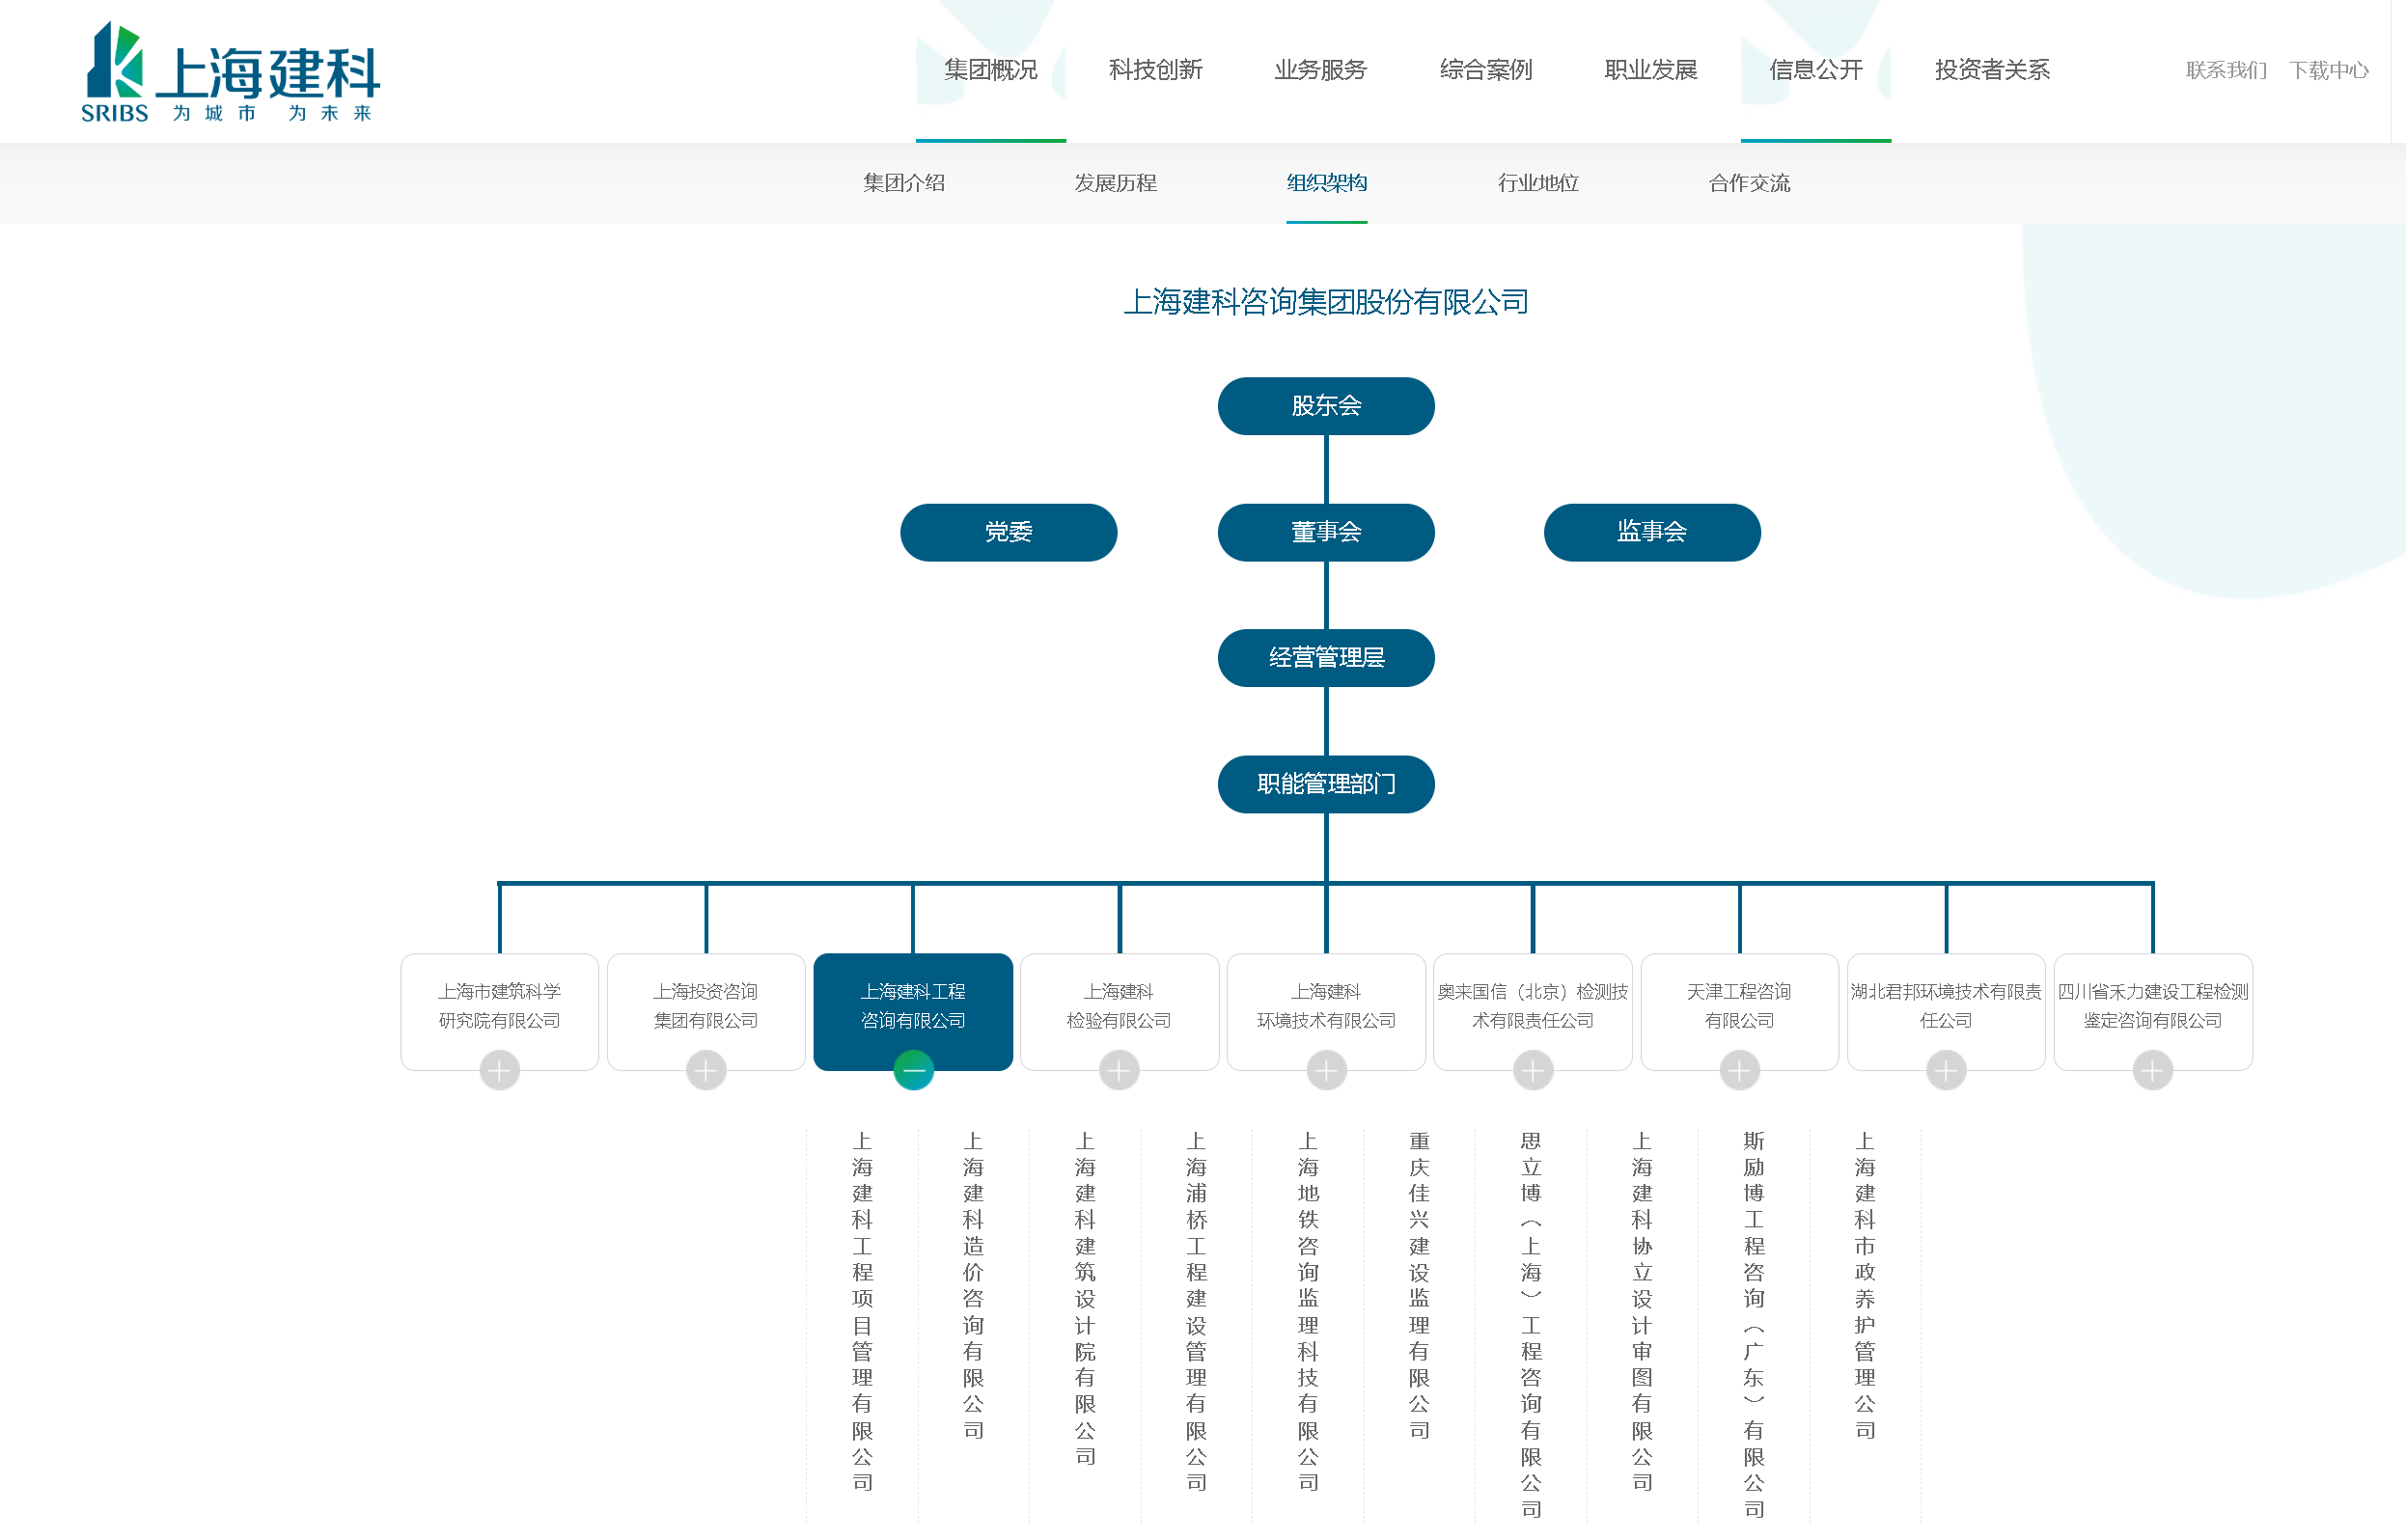Expand 上海投资咨询集团有限公司 with plus icon
The image size is (2406, 1540).
pos(706,1071)
